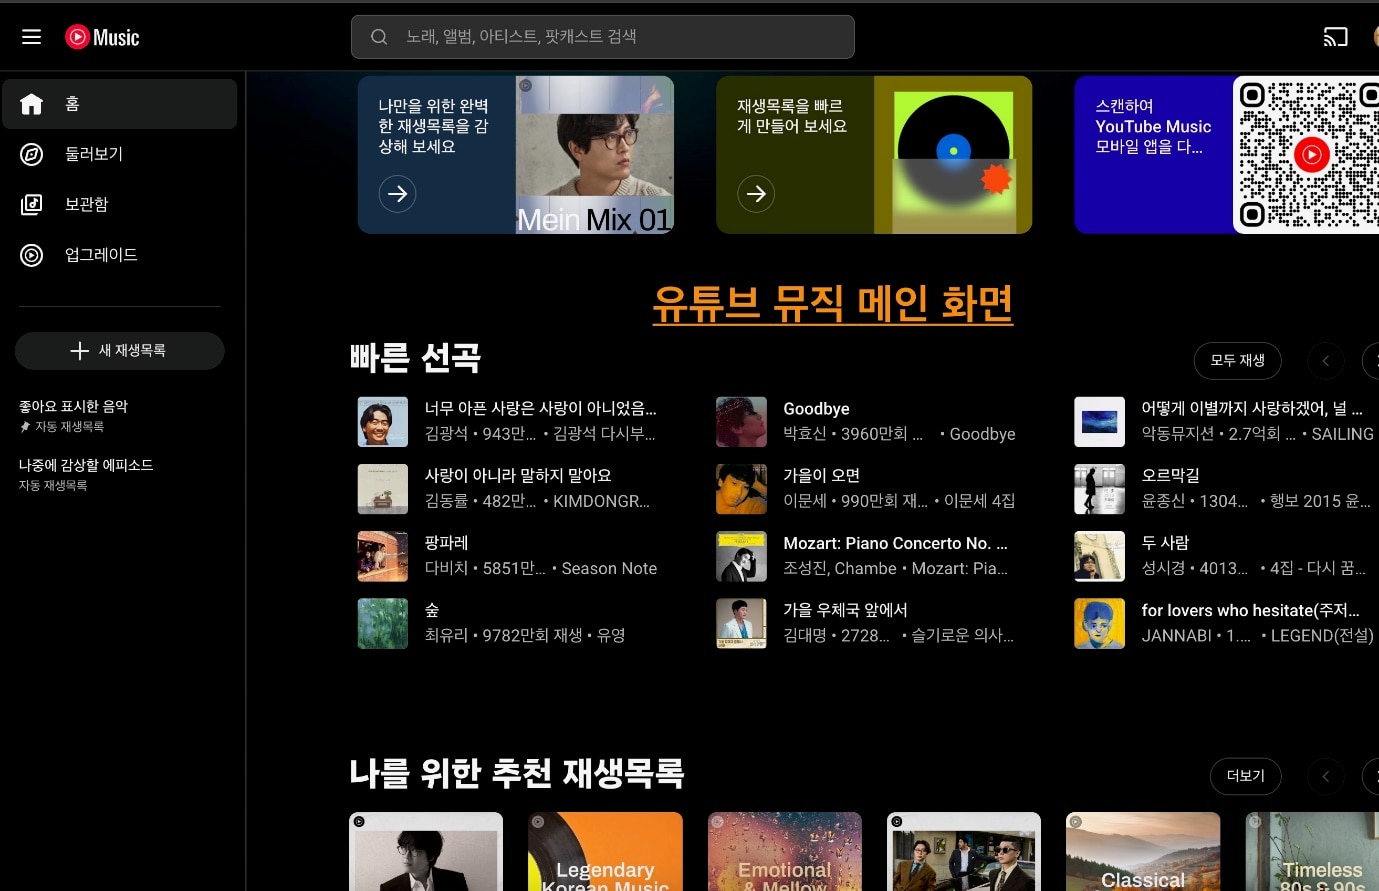Select the 홈 (Home) icon in the sidebar
1379x891 pixels.
[31, 103]
